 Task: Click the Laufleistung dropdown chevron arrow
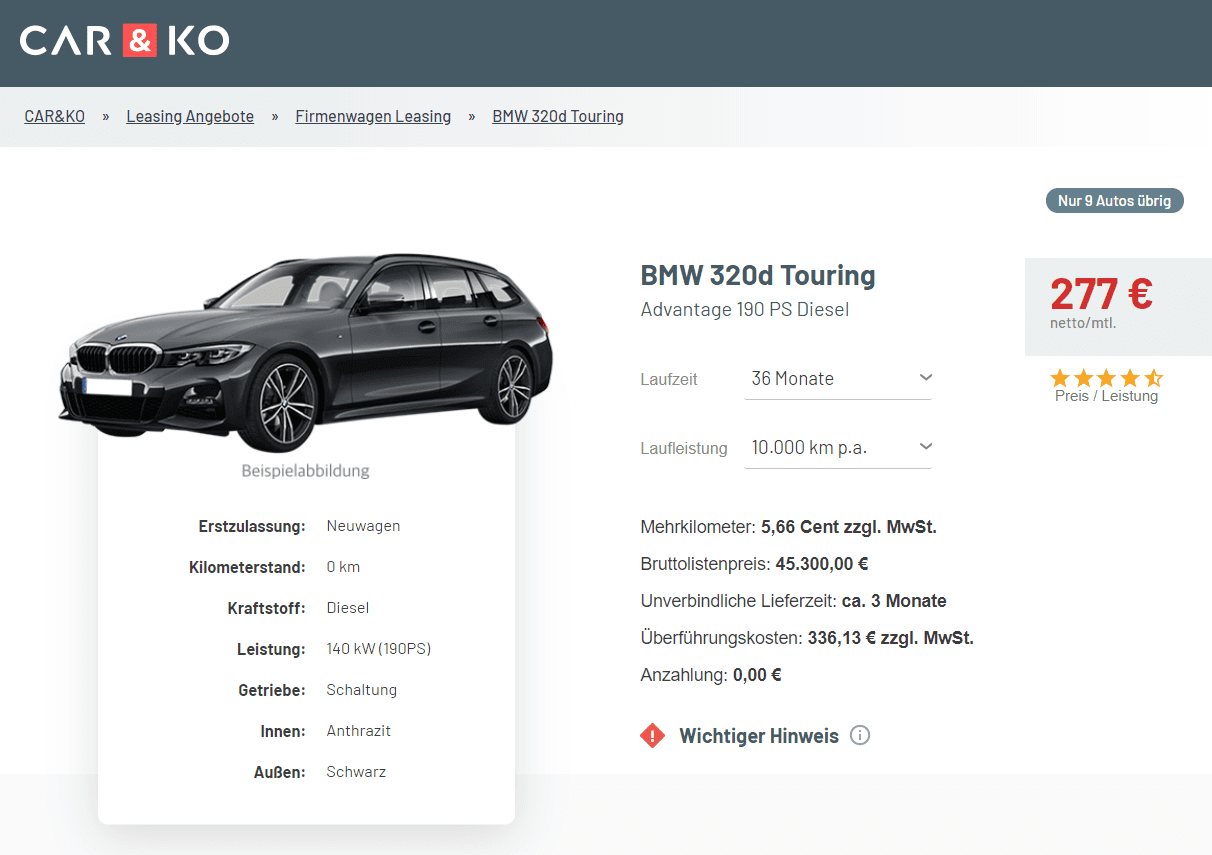point(925,447)
